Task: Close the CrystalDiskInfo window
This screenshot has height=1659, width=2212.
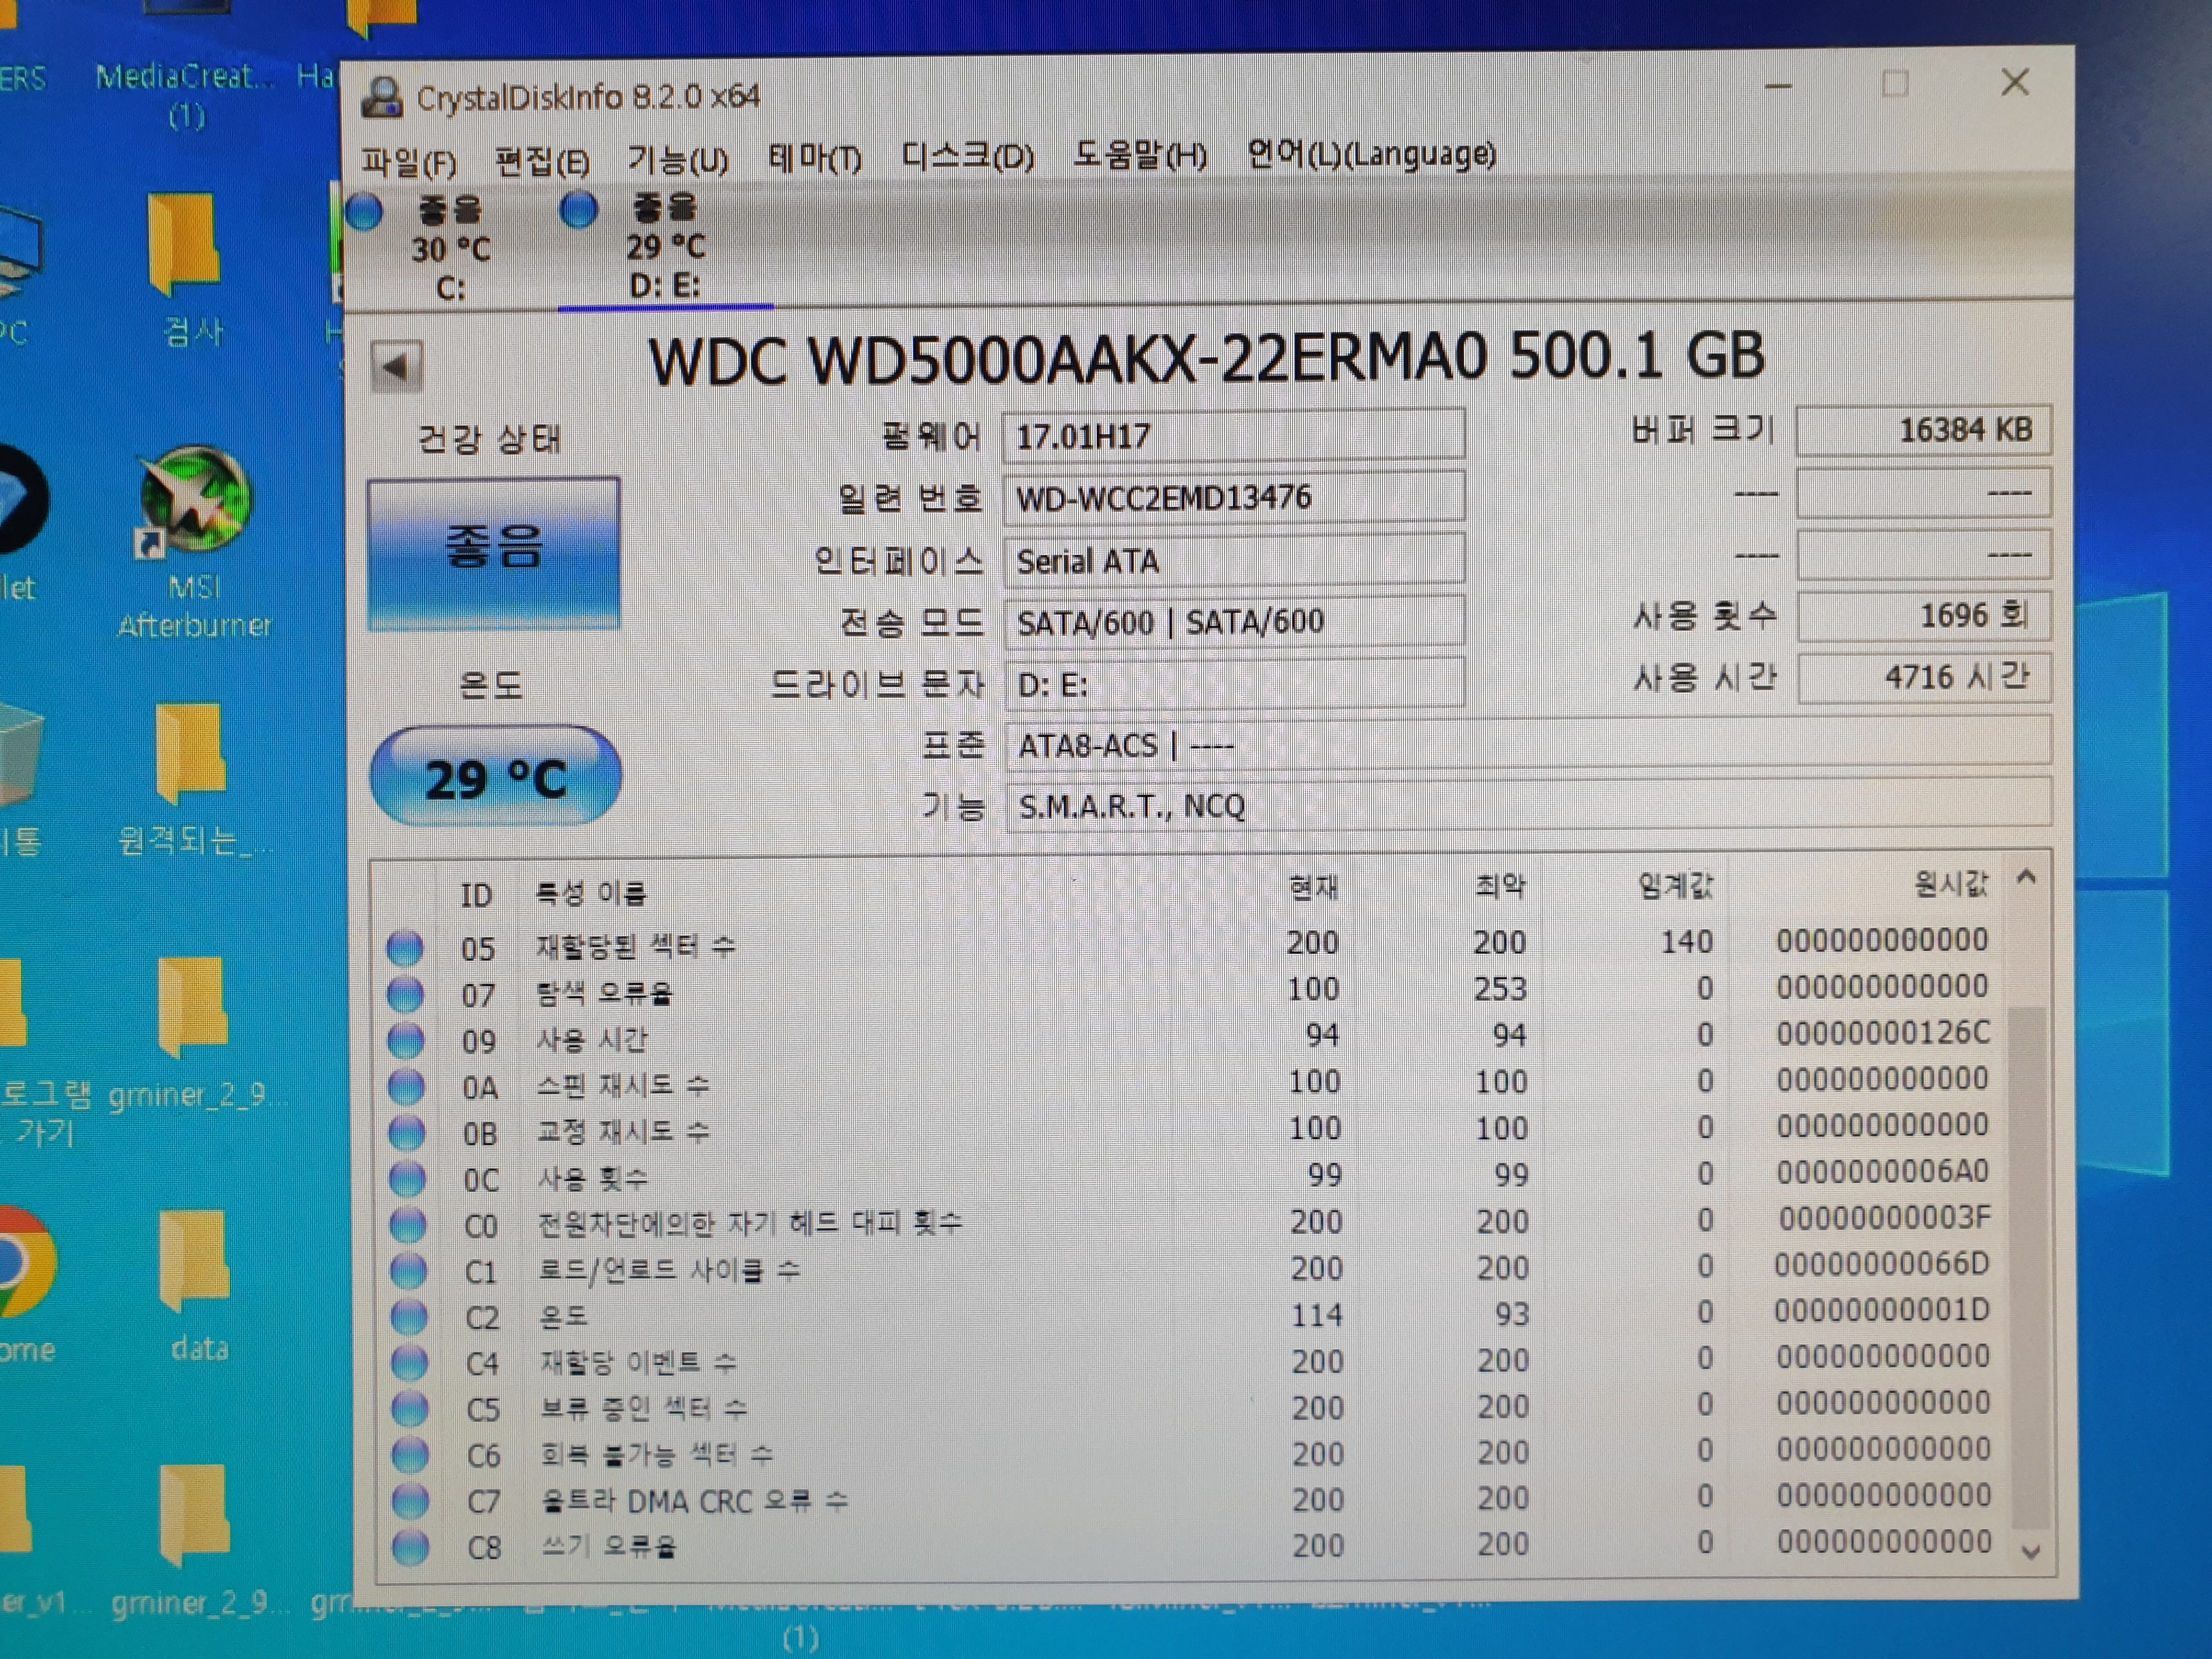Action: click(2015, 83)
